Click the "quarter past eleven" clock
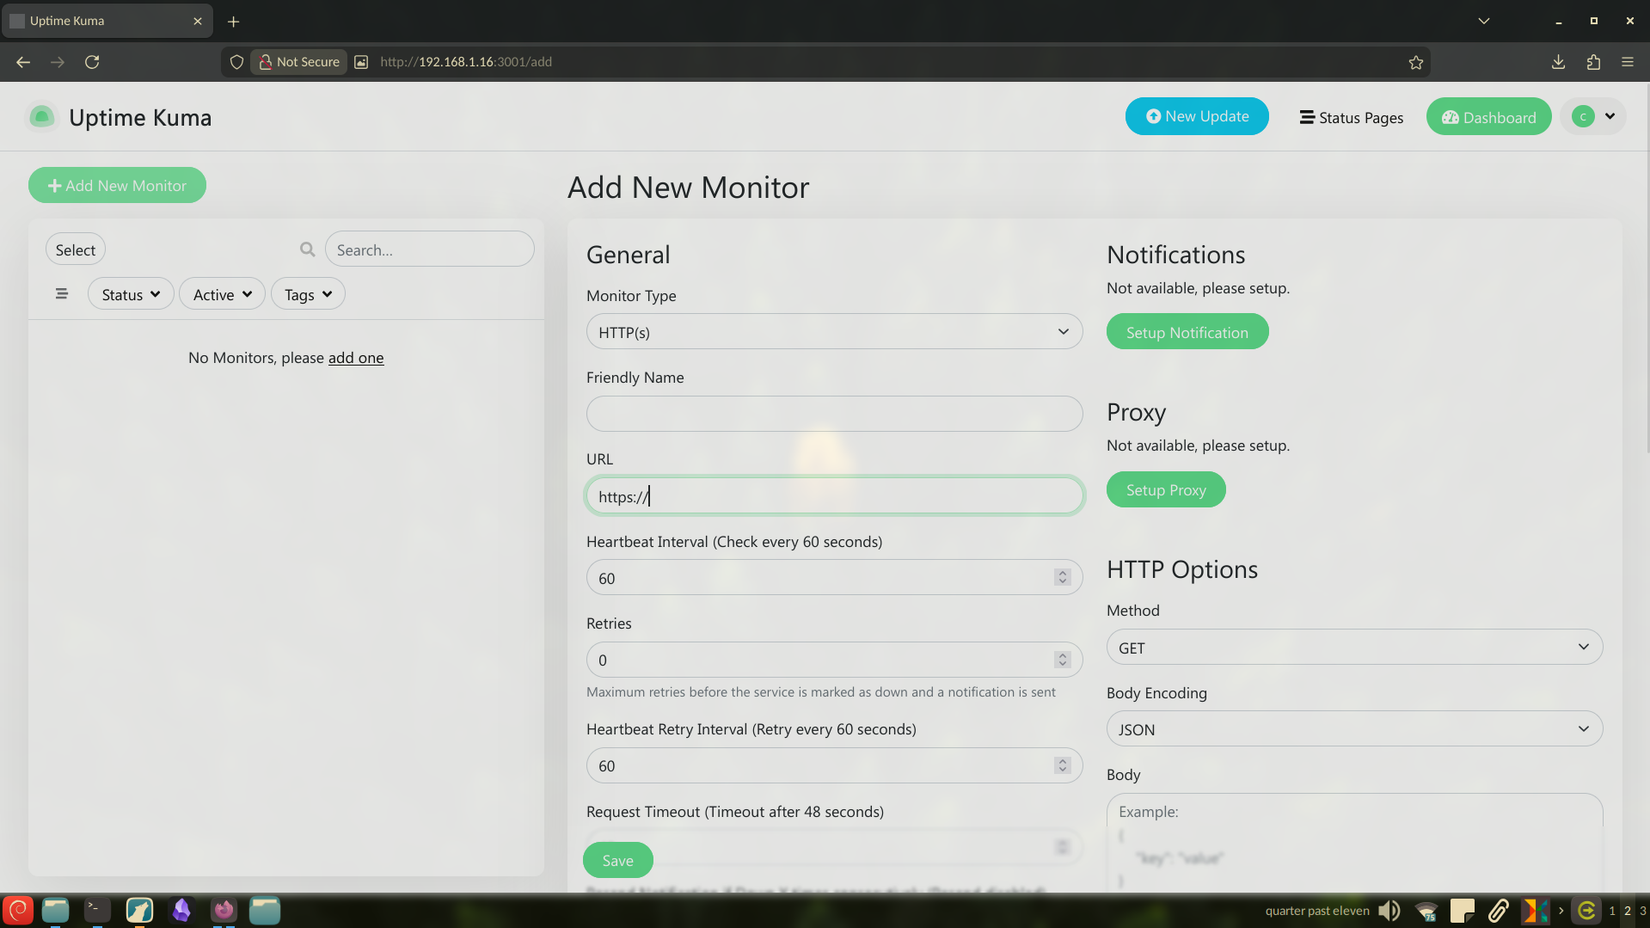Image resolution: width=1650 pixels, height=928 pixels. pos(1317,911)
